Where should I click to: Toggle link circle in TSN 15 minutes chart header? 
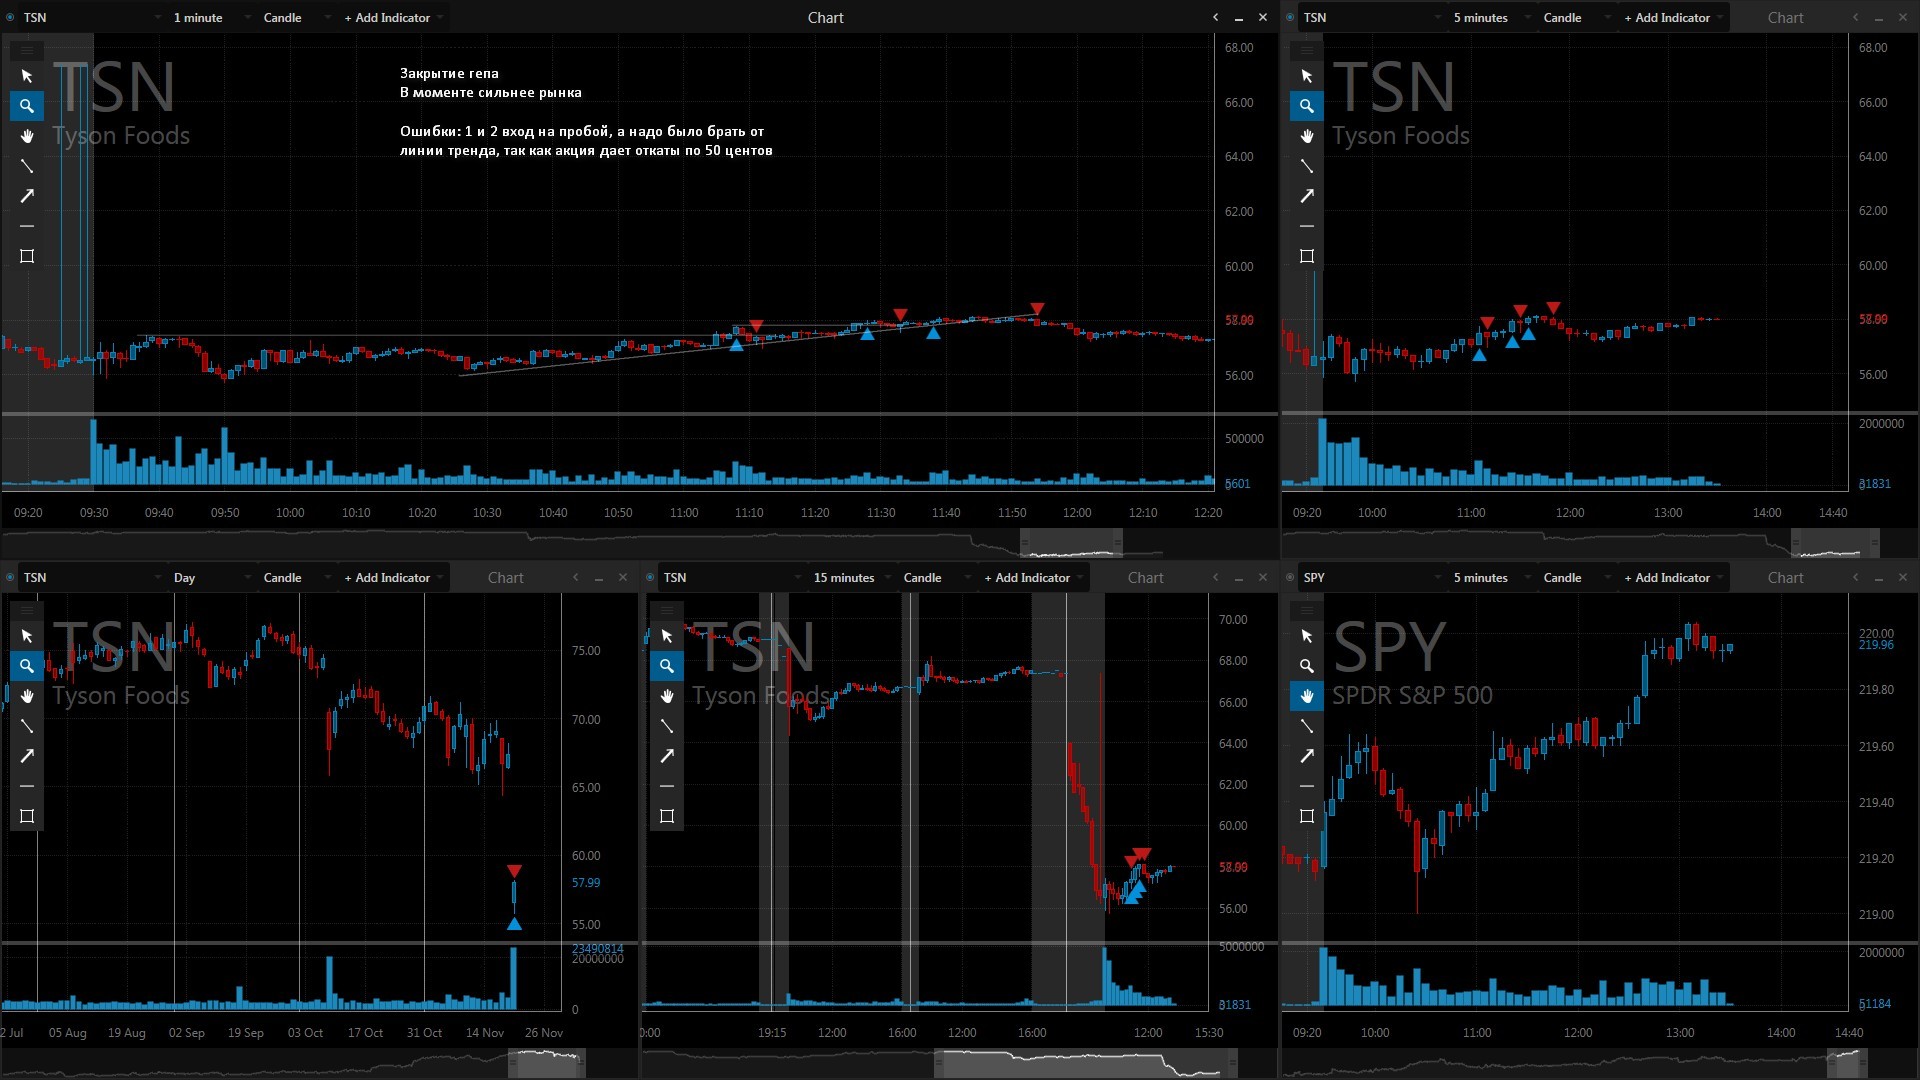pyautogui.click(x=650, y=578)
